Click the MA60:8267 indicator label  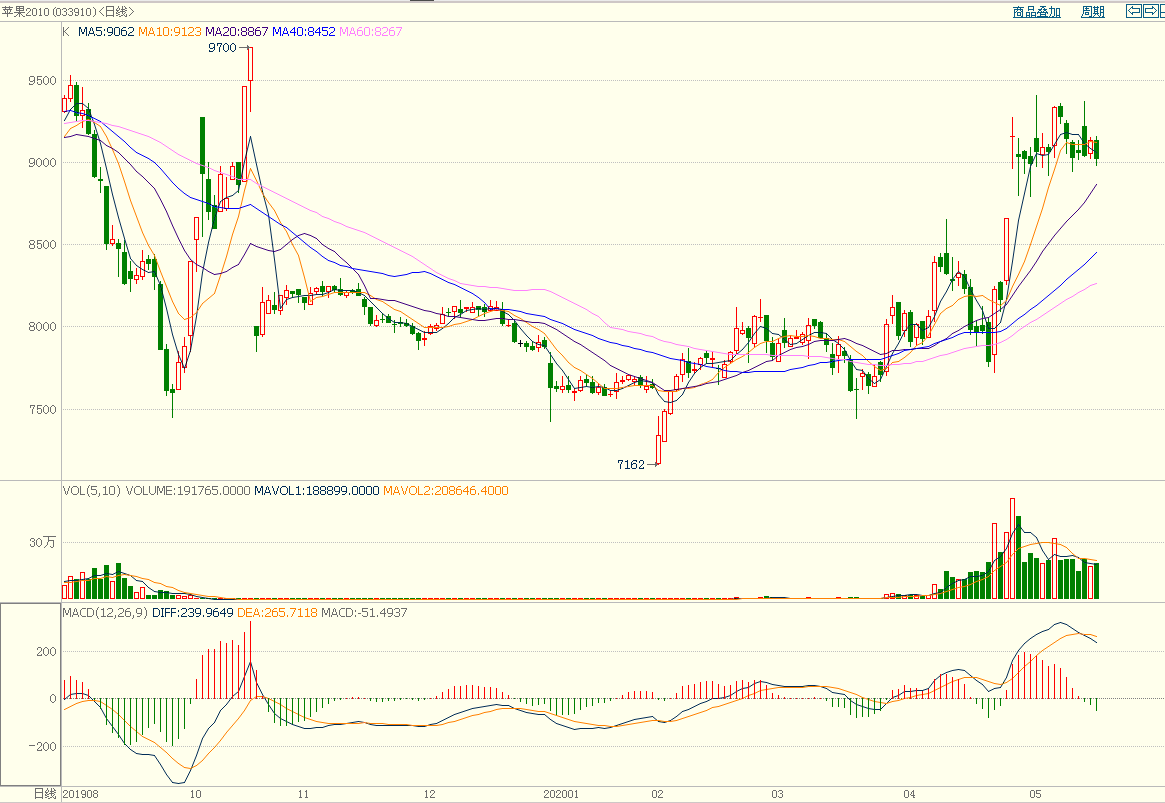tap(371, 31)
